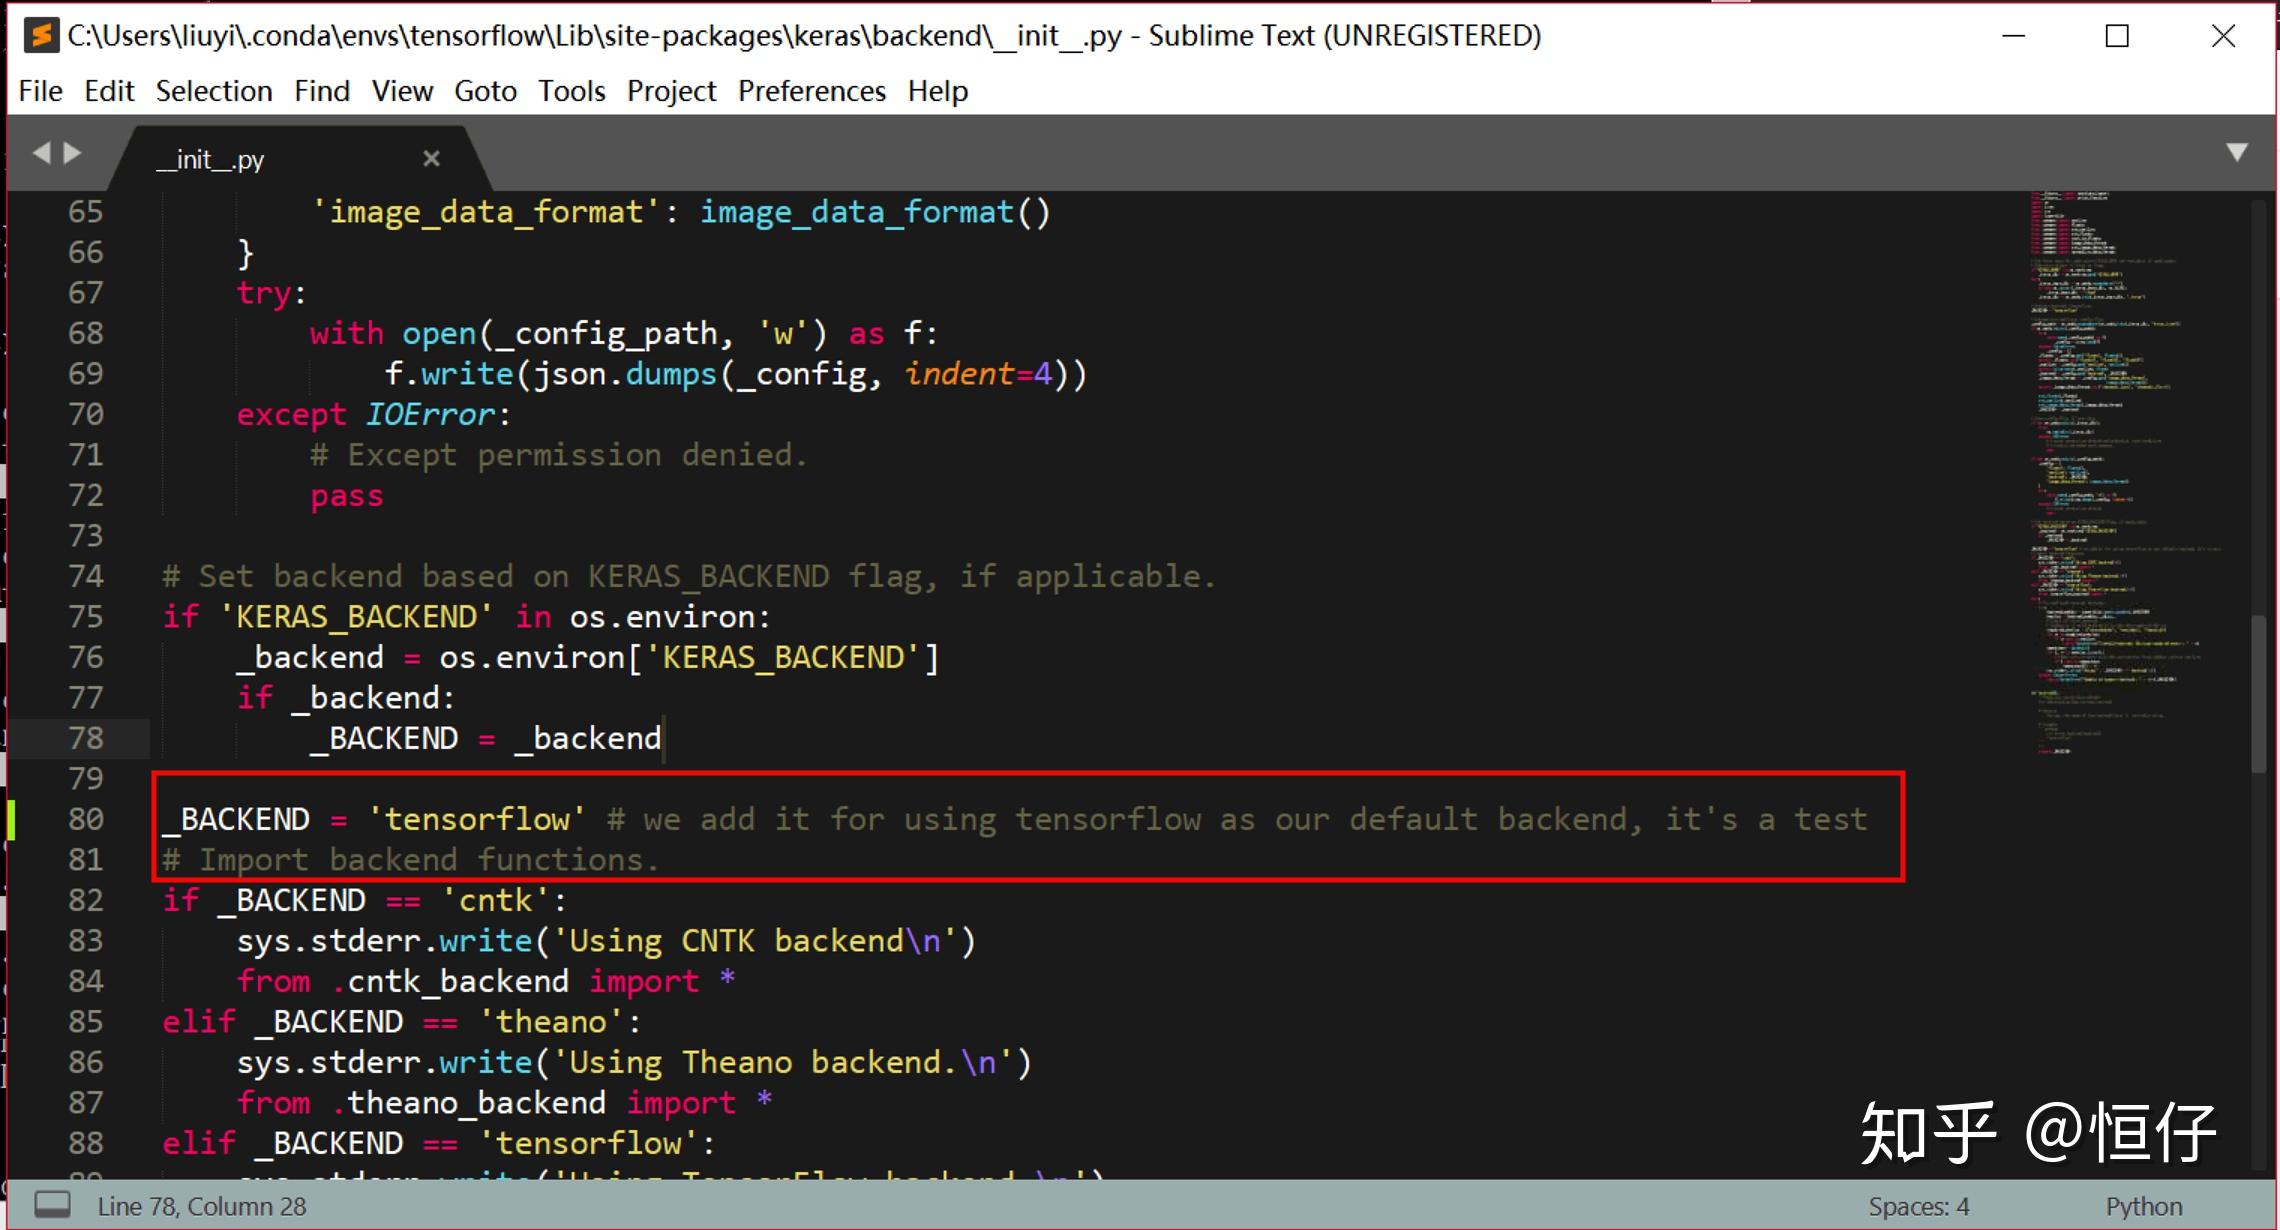Open the Tools menu
Screen dimensions: 2280x1230
[x=570, y=91]
